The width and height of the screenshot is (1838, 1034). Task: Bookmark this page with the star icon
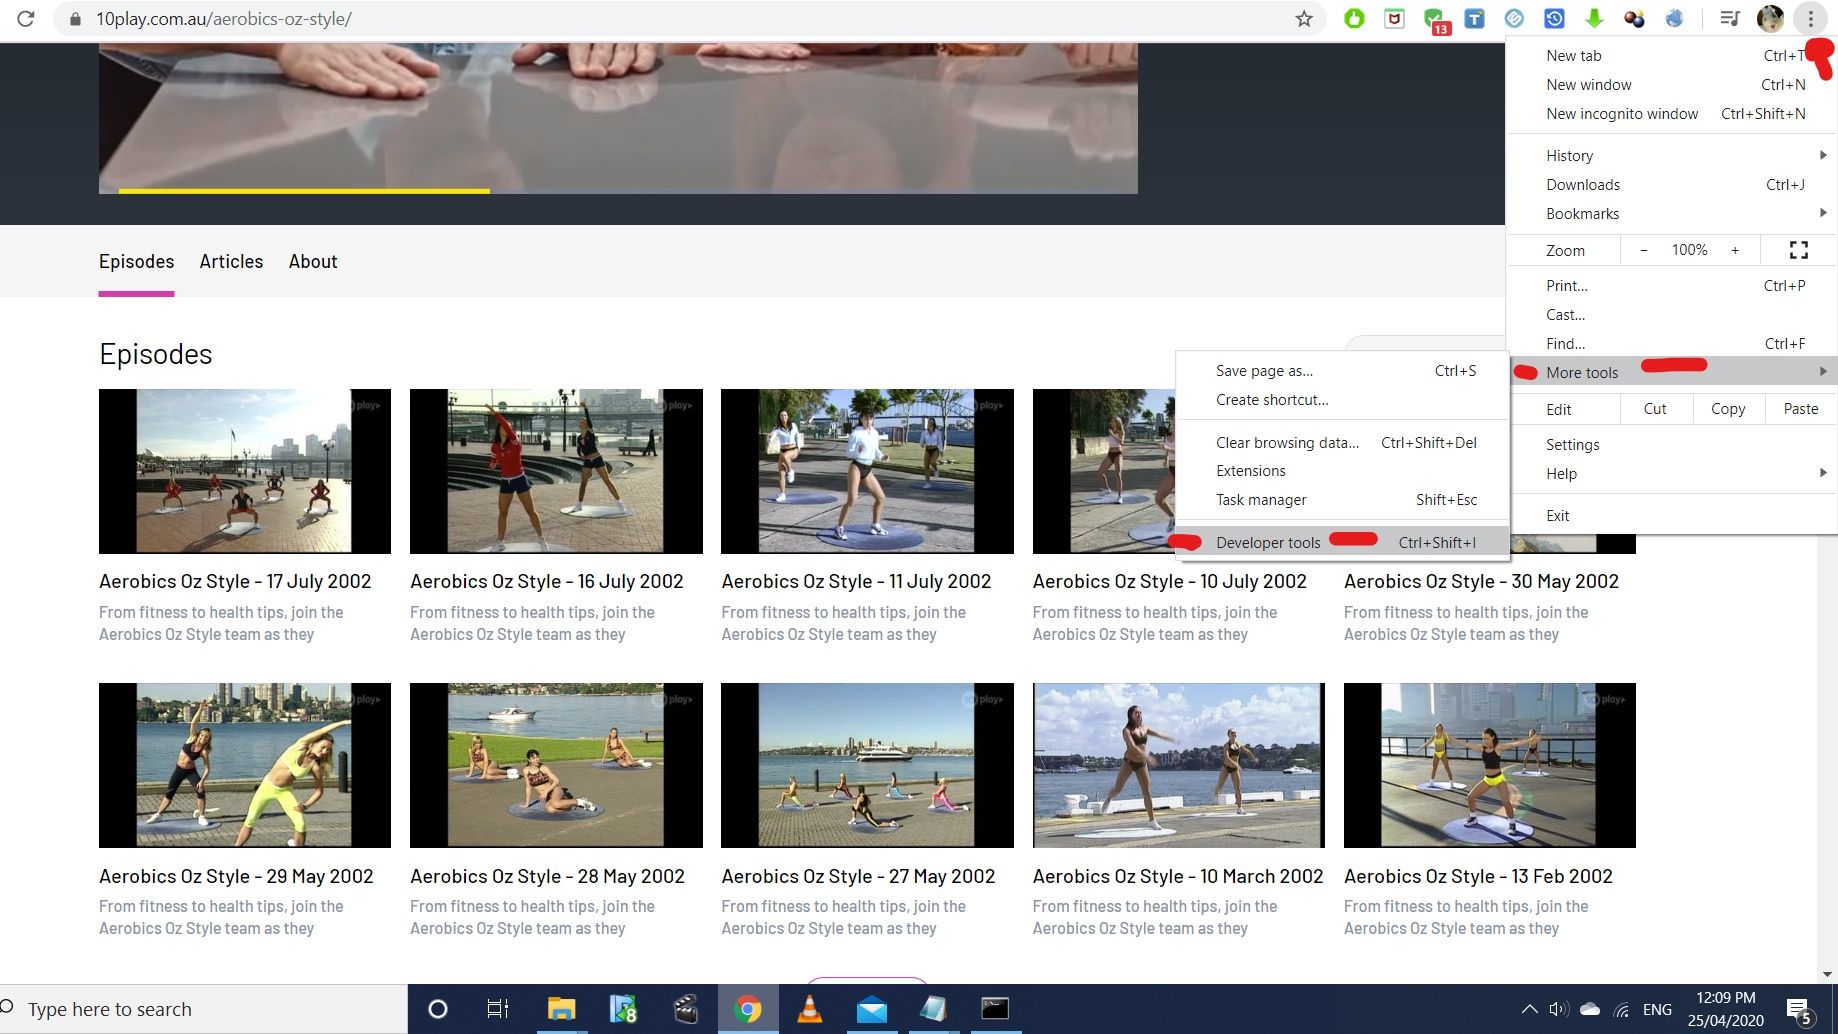point(1303,19)
